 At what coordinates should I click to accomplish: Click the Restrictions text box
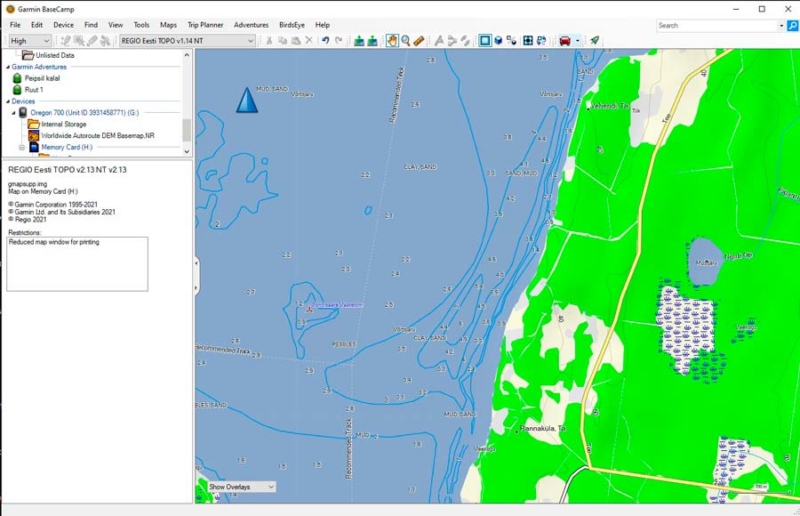coord(78,264)
